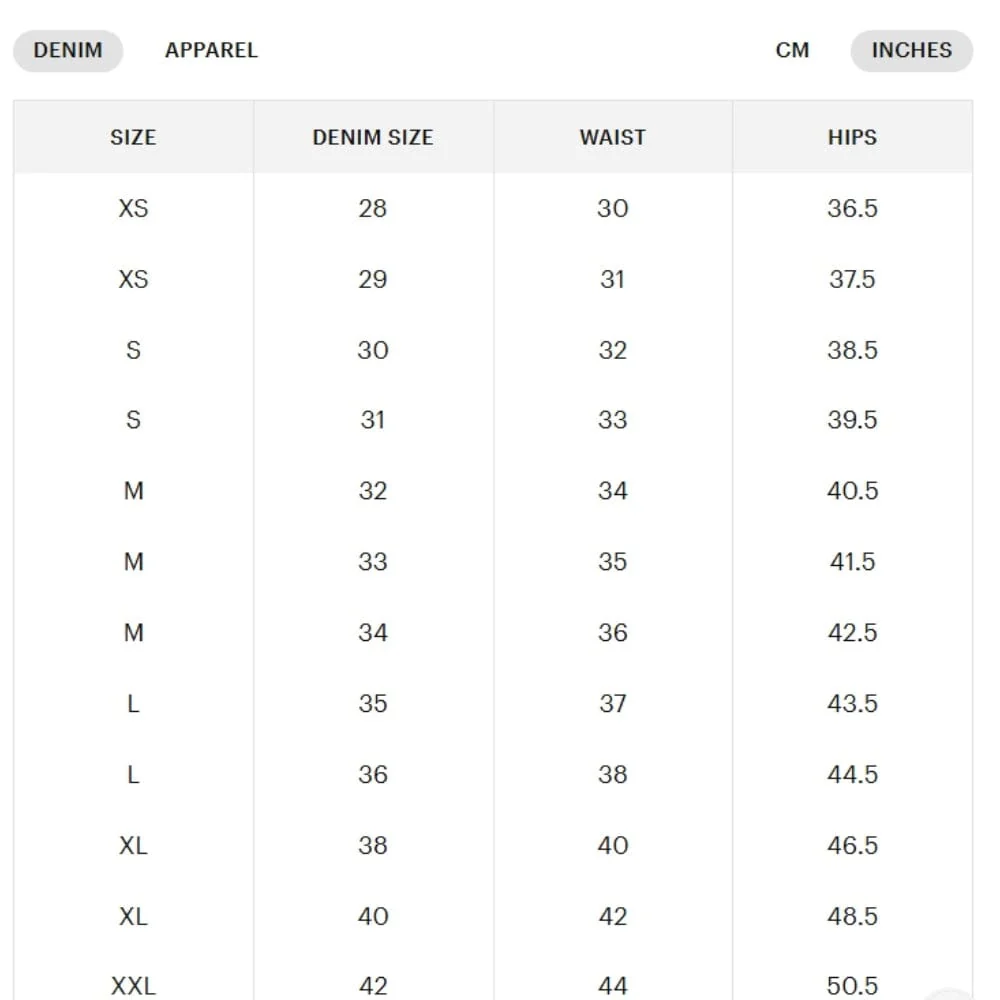This screenshot has height=1000, width=1000.
Task: Click hips value 44.5
Action: (852, 774)
